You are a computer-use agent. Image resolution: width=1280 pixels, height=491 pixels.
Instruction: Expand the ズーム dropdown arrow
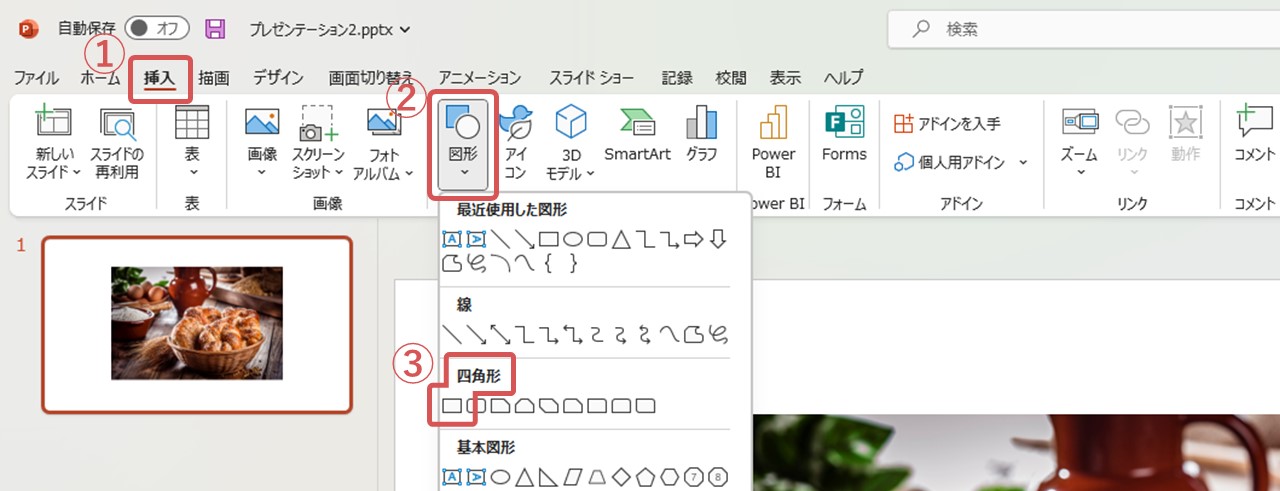click(1080, 173)
